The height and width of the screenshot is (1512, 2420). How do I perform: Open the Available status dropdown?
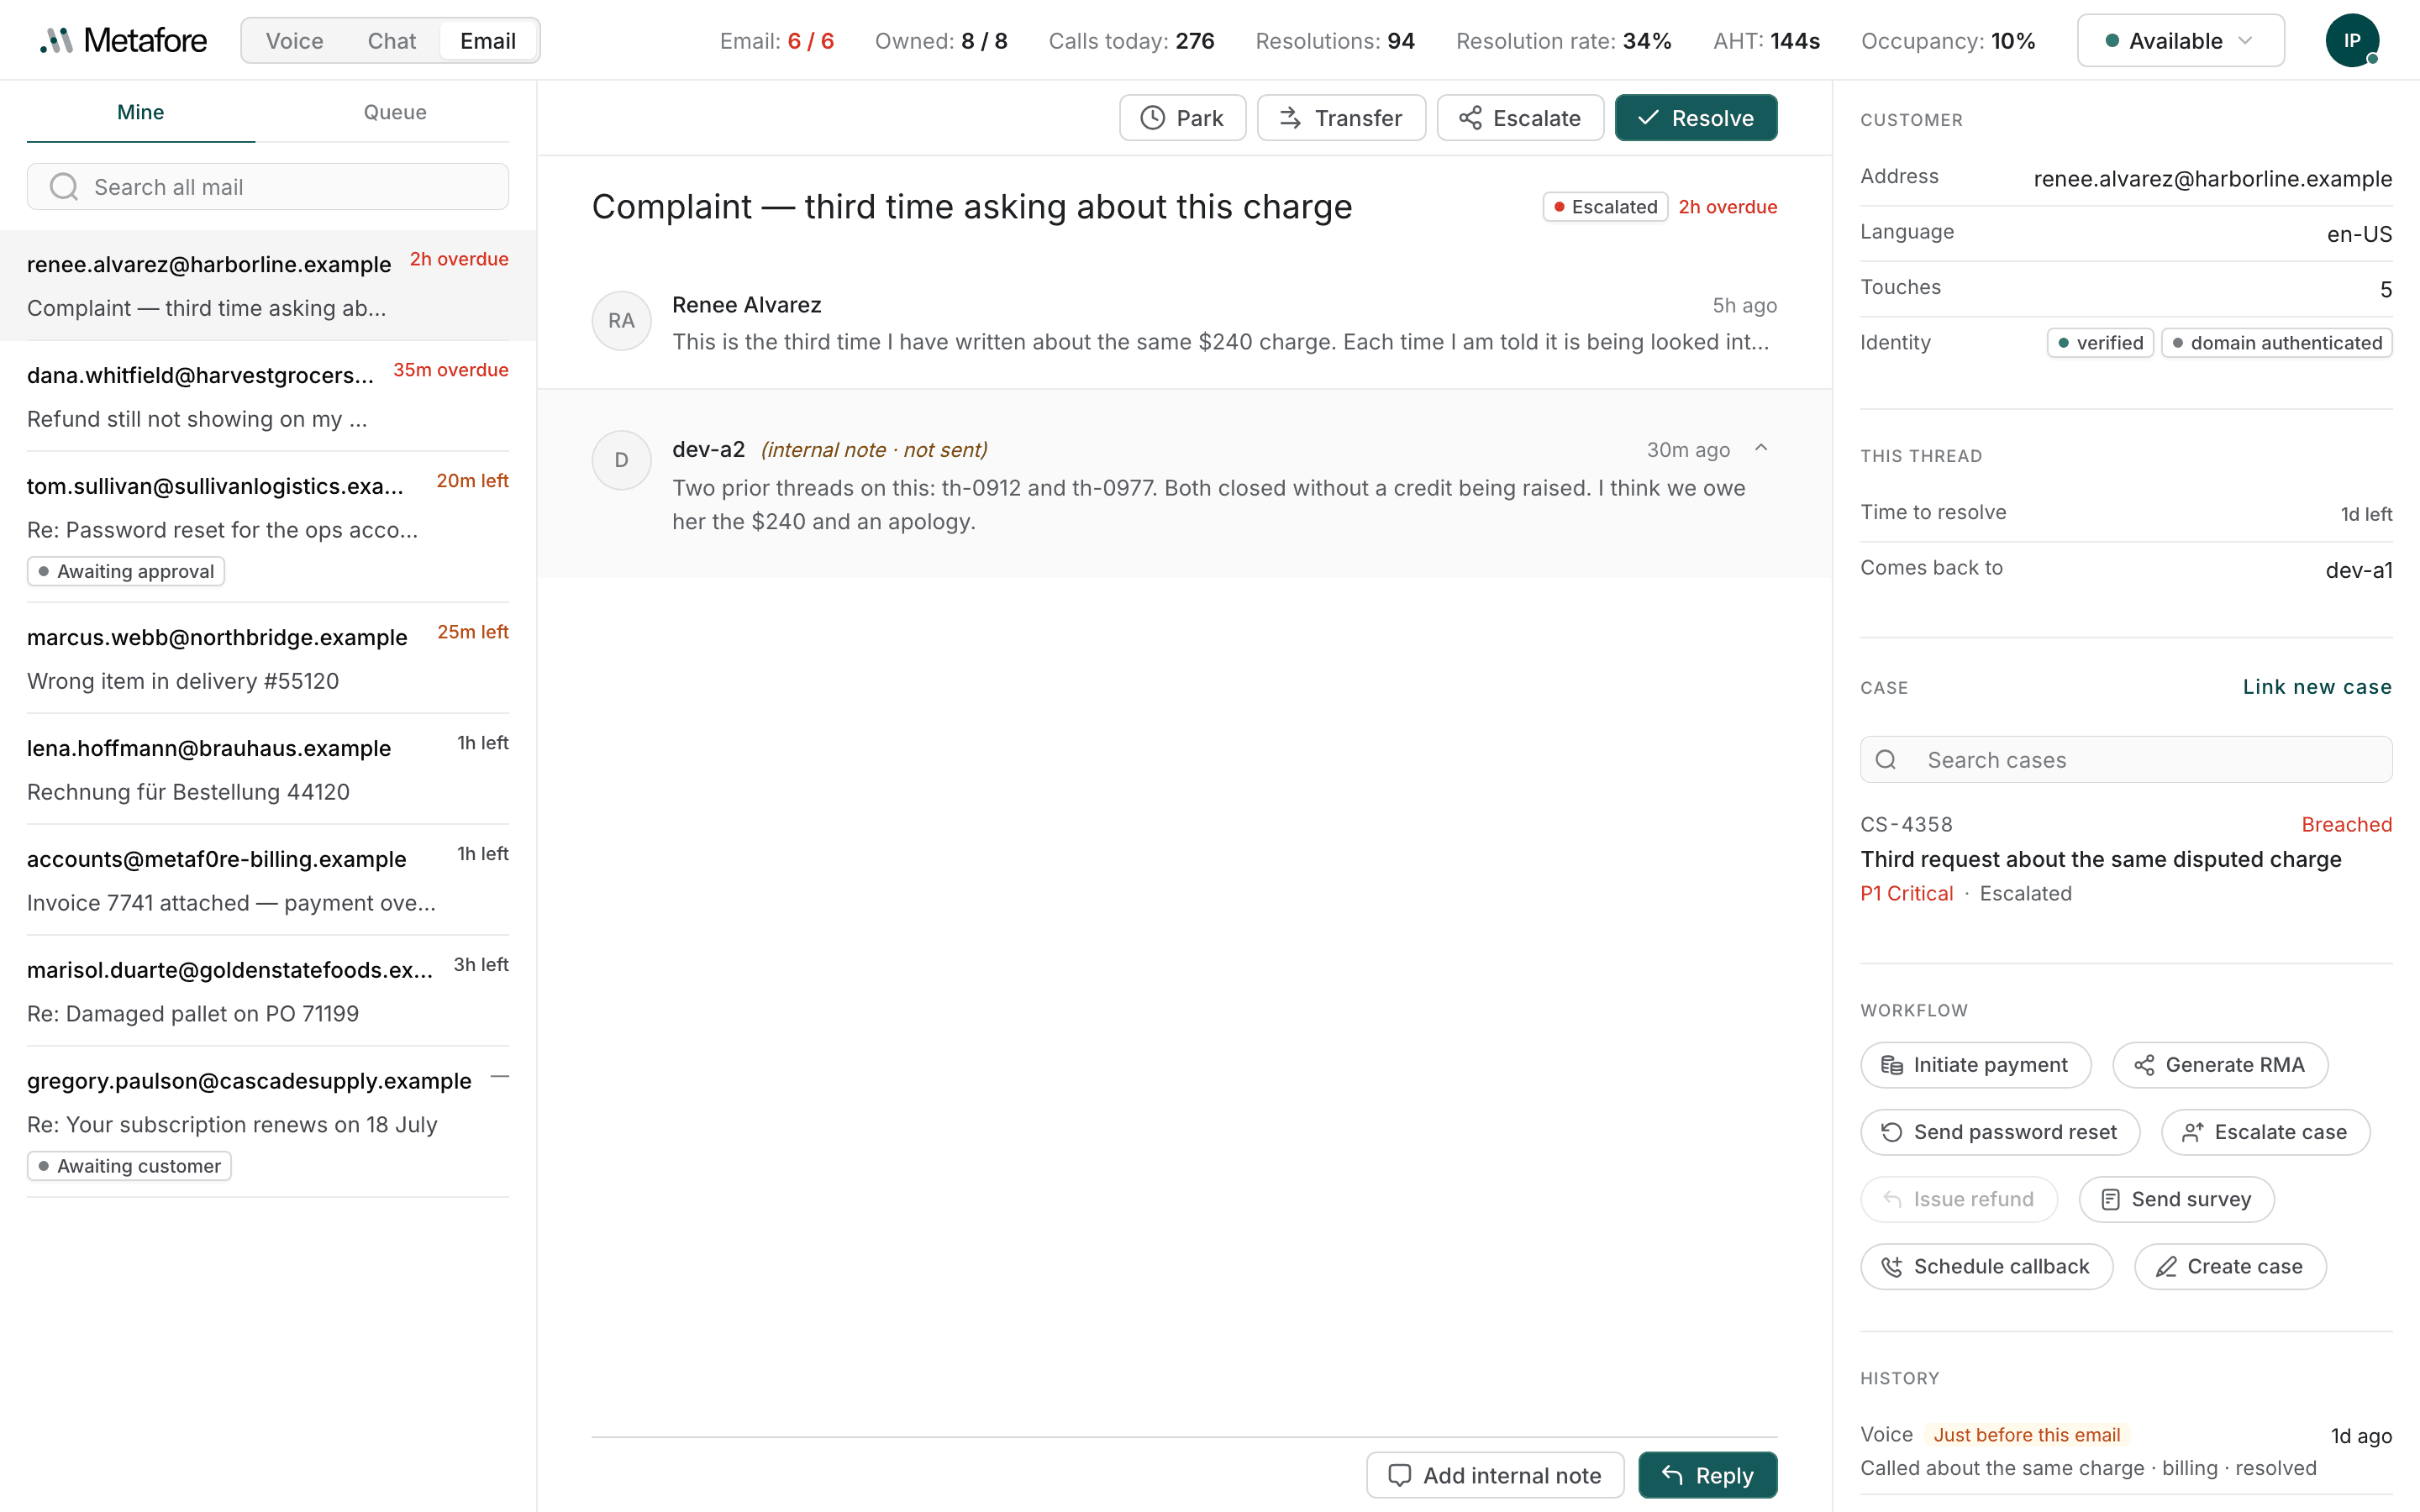[2180, 41]
